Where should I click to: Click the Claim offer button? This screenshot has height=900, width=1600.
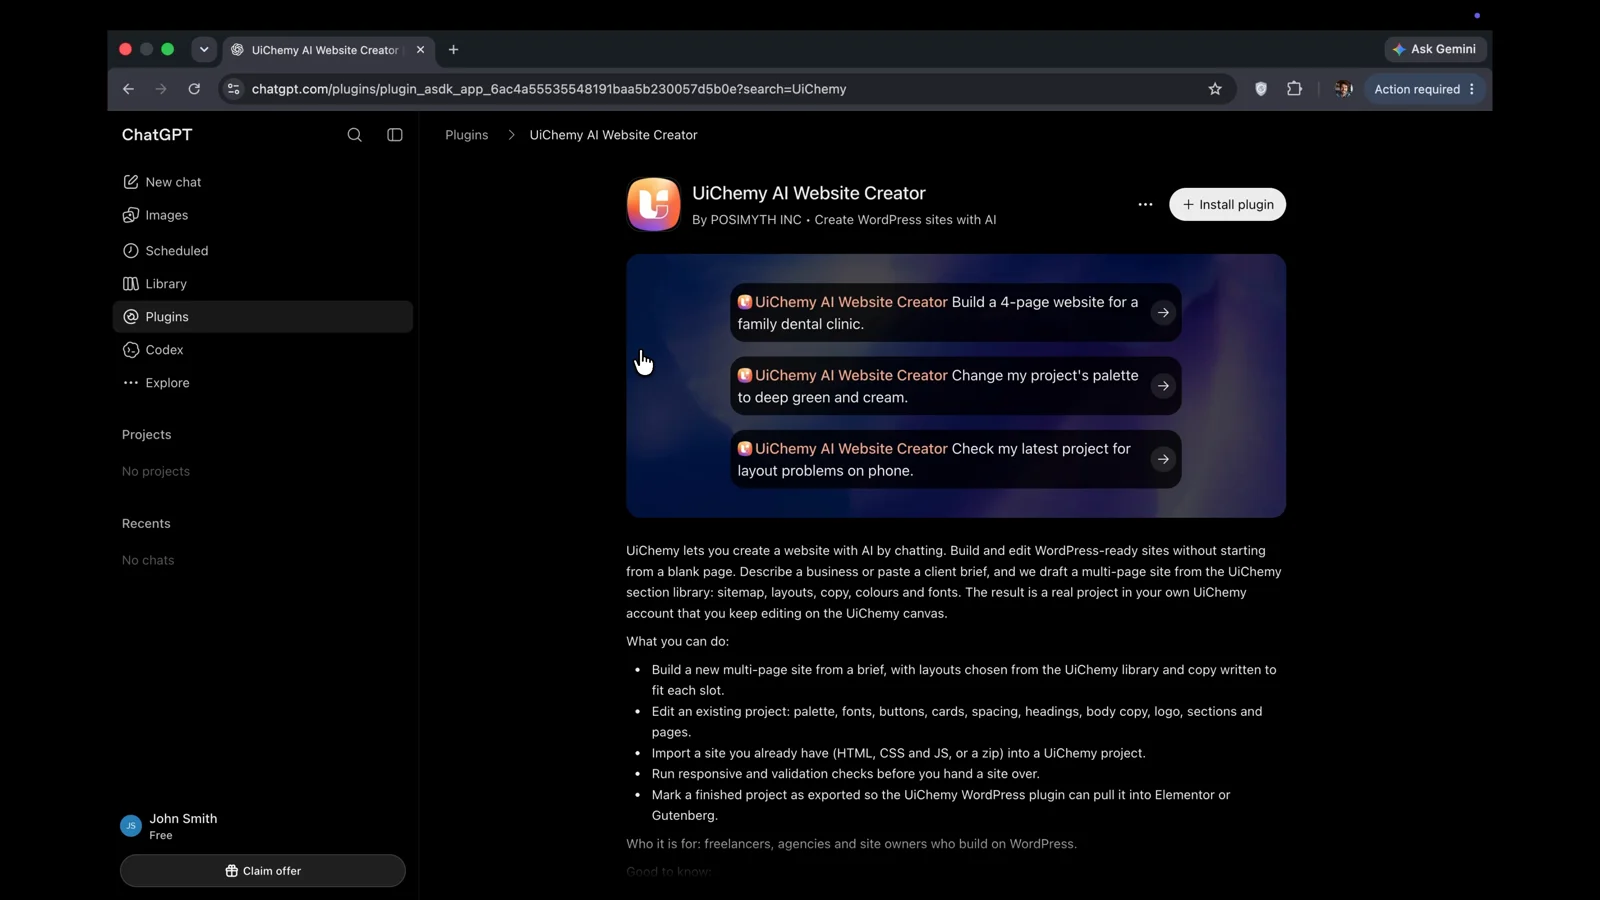click(x=262, y=871)
